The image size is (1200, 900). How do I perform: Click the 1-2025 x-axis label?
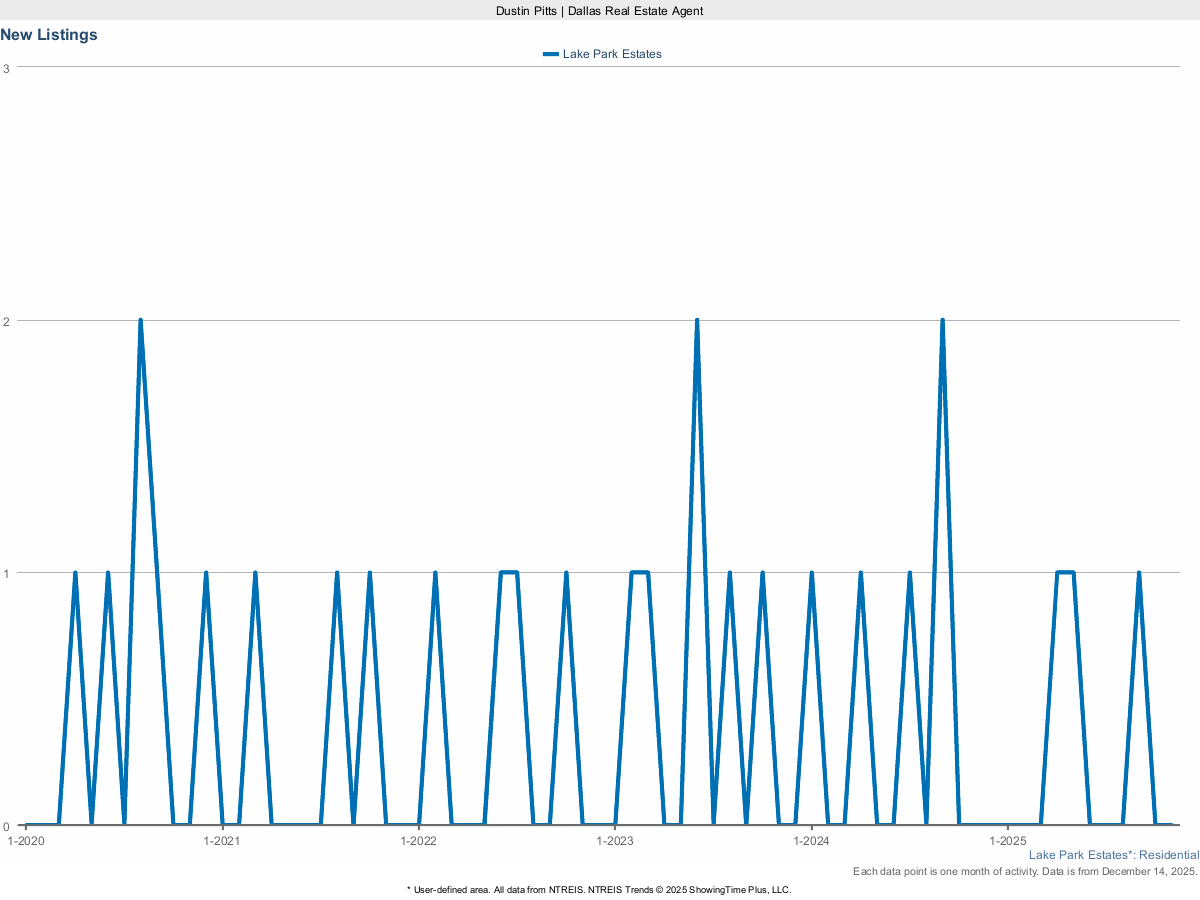point(1007,841)
